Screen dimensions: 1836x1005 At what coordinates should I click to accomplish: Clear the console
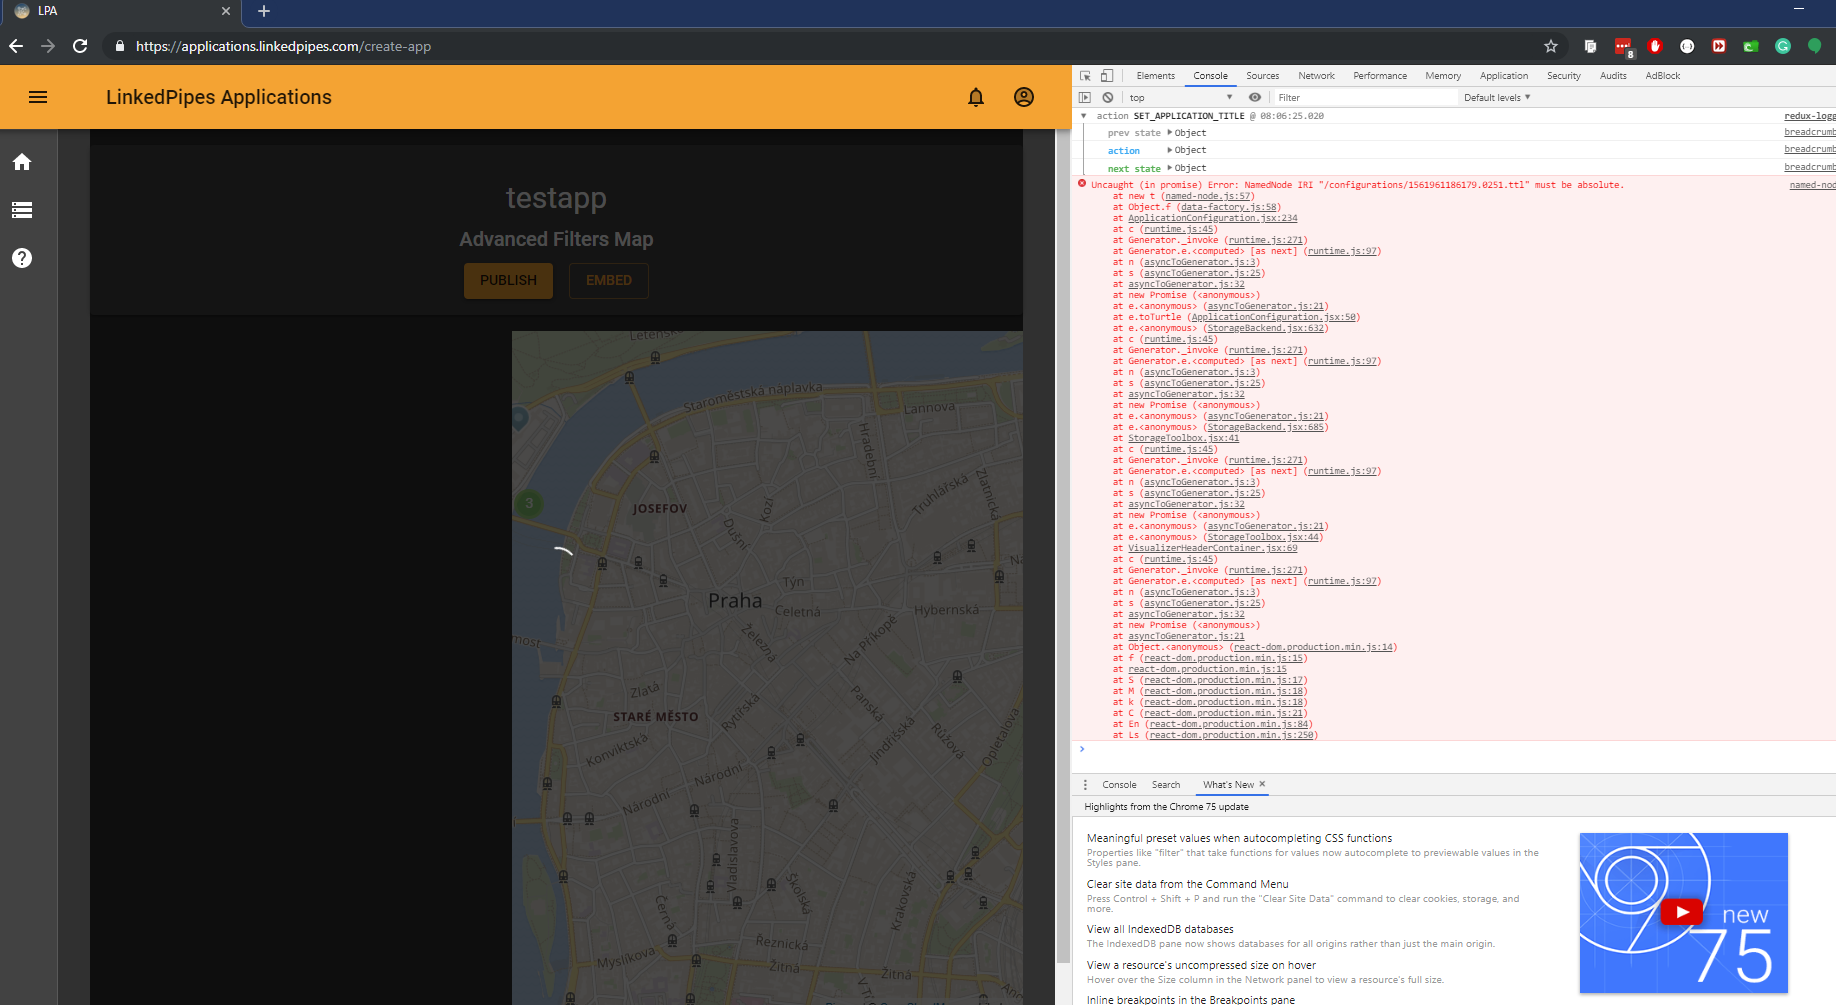(1108, 97)
